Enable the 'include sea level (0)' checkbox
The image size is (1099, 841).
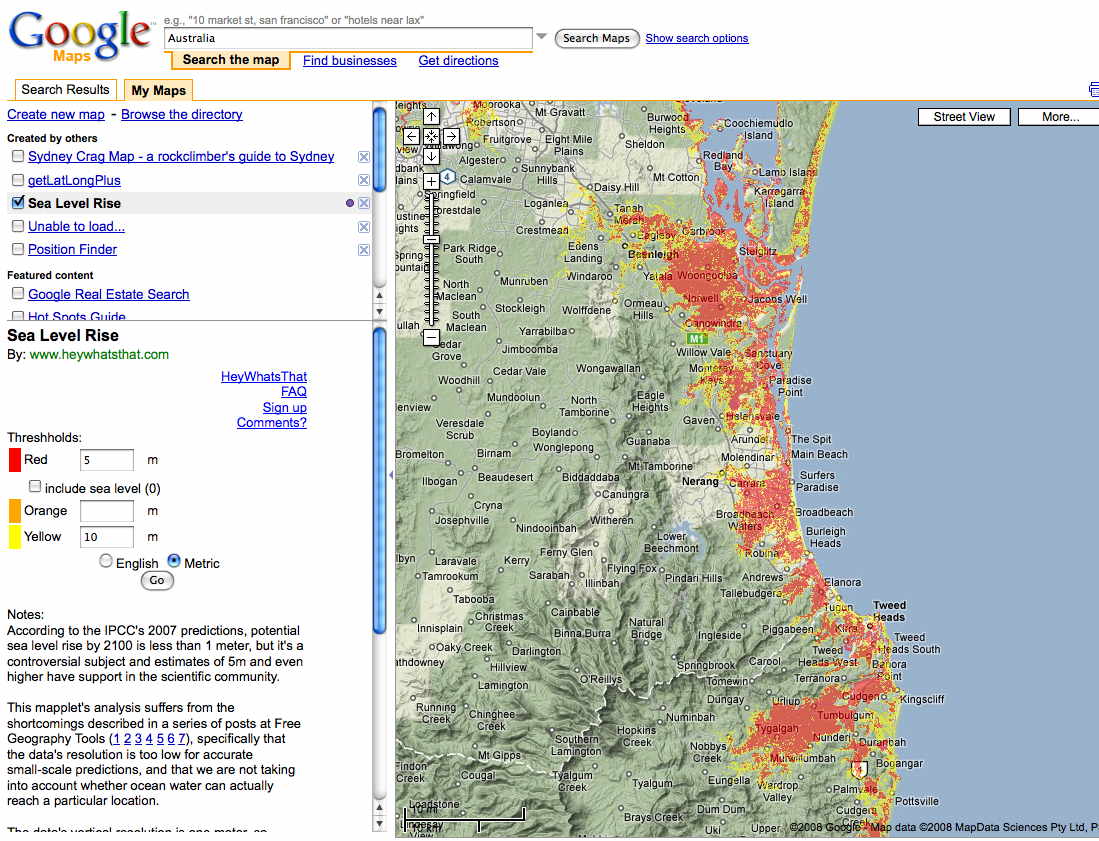35,487
